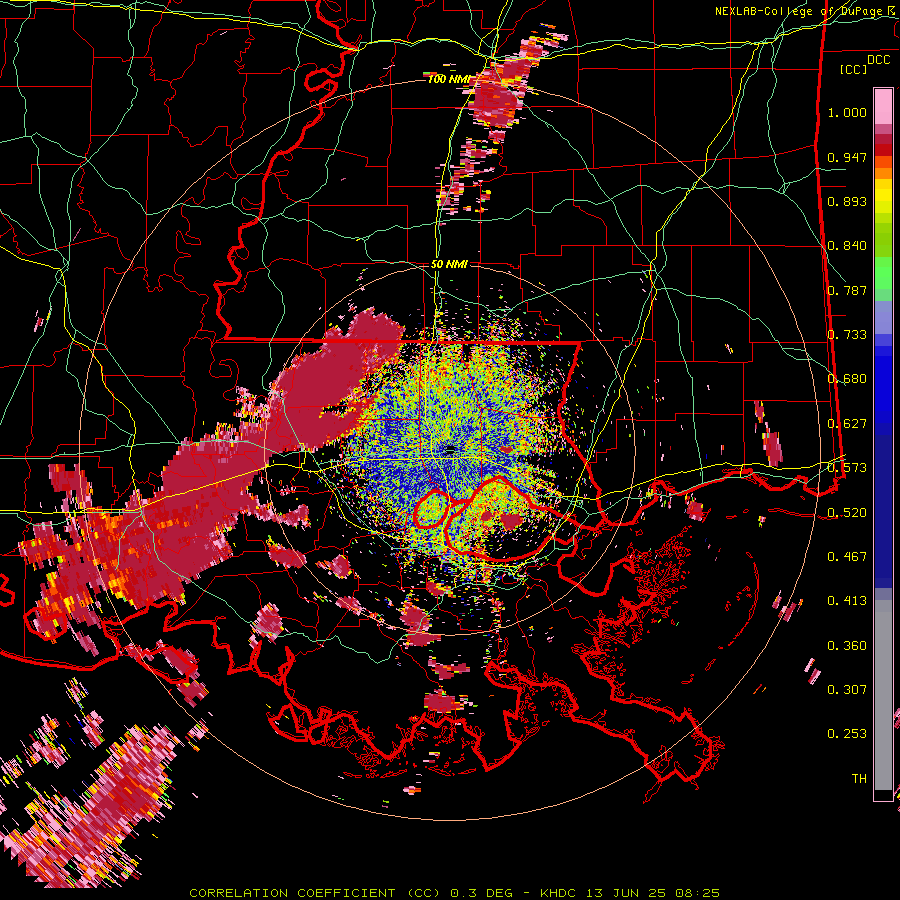900x900 pixels.
Task: Select the 0.947 scale value
Action: click(x=847, y=157)
